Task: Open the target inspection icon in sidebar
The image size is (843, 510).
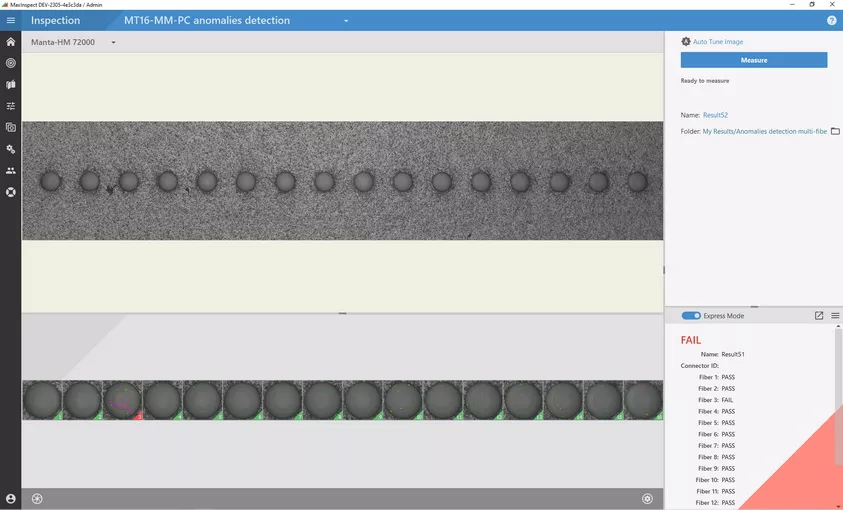Action: (x=10, y=63)
